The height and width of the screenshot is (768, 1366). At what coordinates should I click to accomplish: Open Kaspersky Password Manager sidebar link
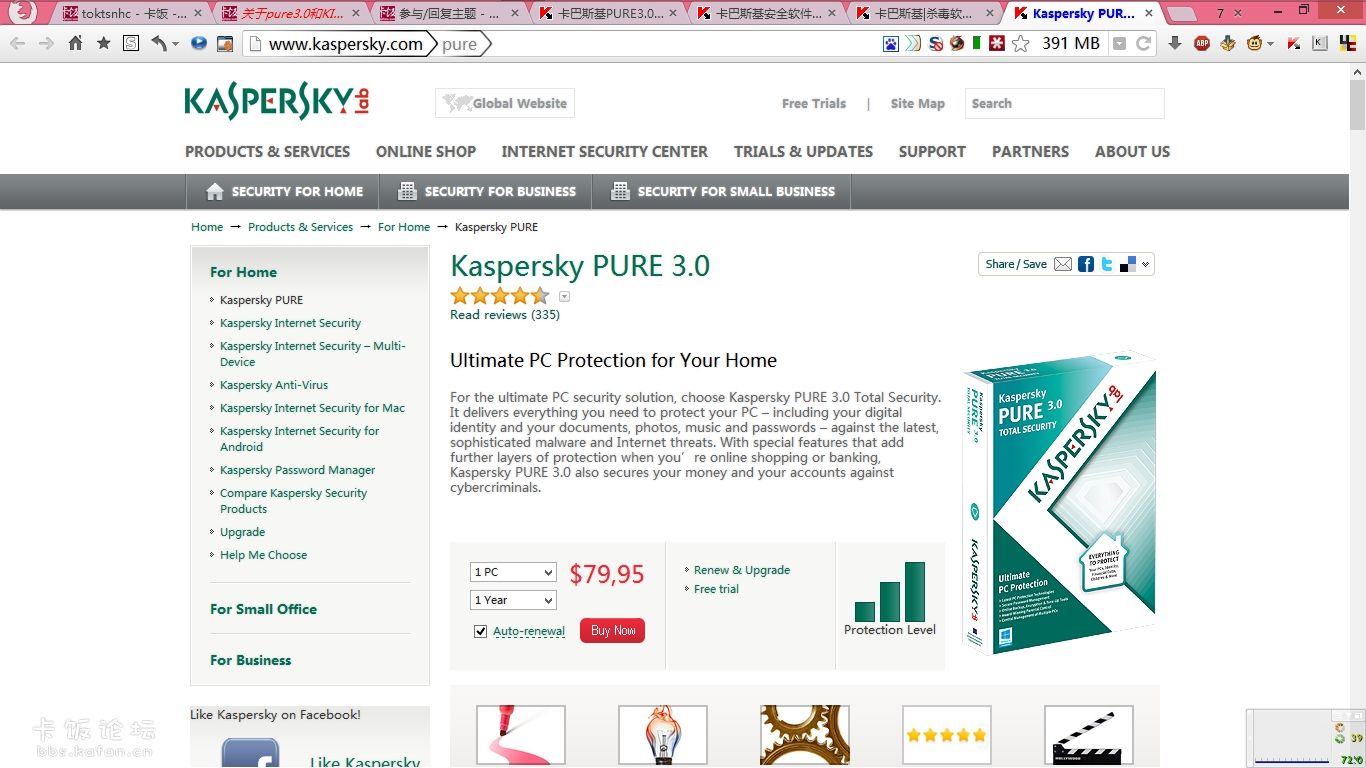(298, 470)
